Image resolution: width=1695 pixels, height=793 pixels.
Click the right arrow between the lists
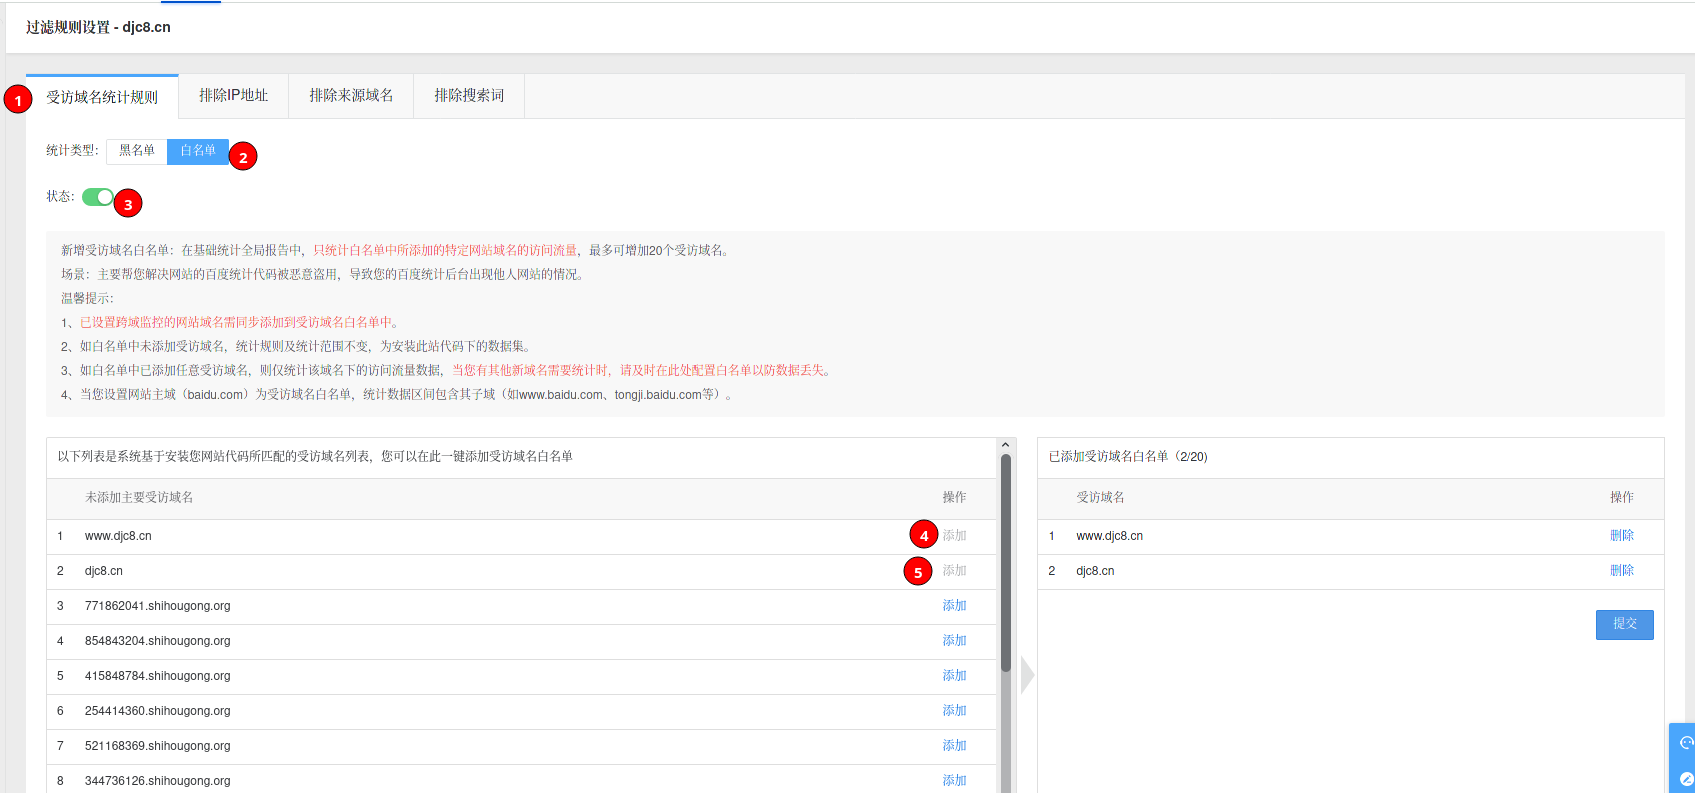[1027, 676]
